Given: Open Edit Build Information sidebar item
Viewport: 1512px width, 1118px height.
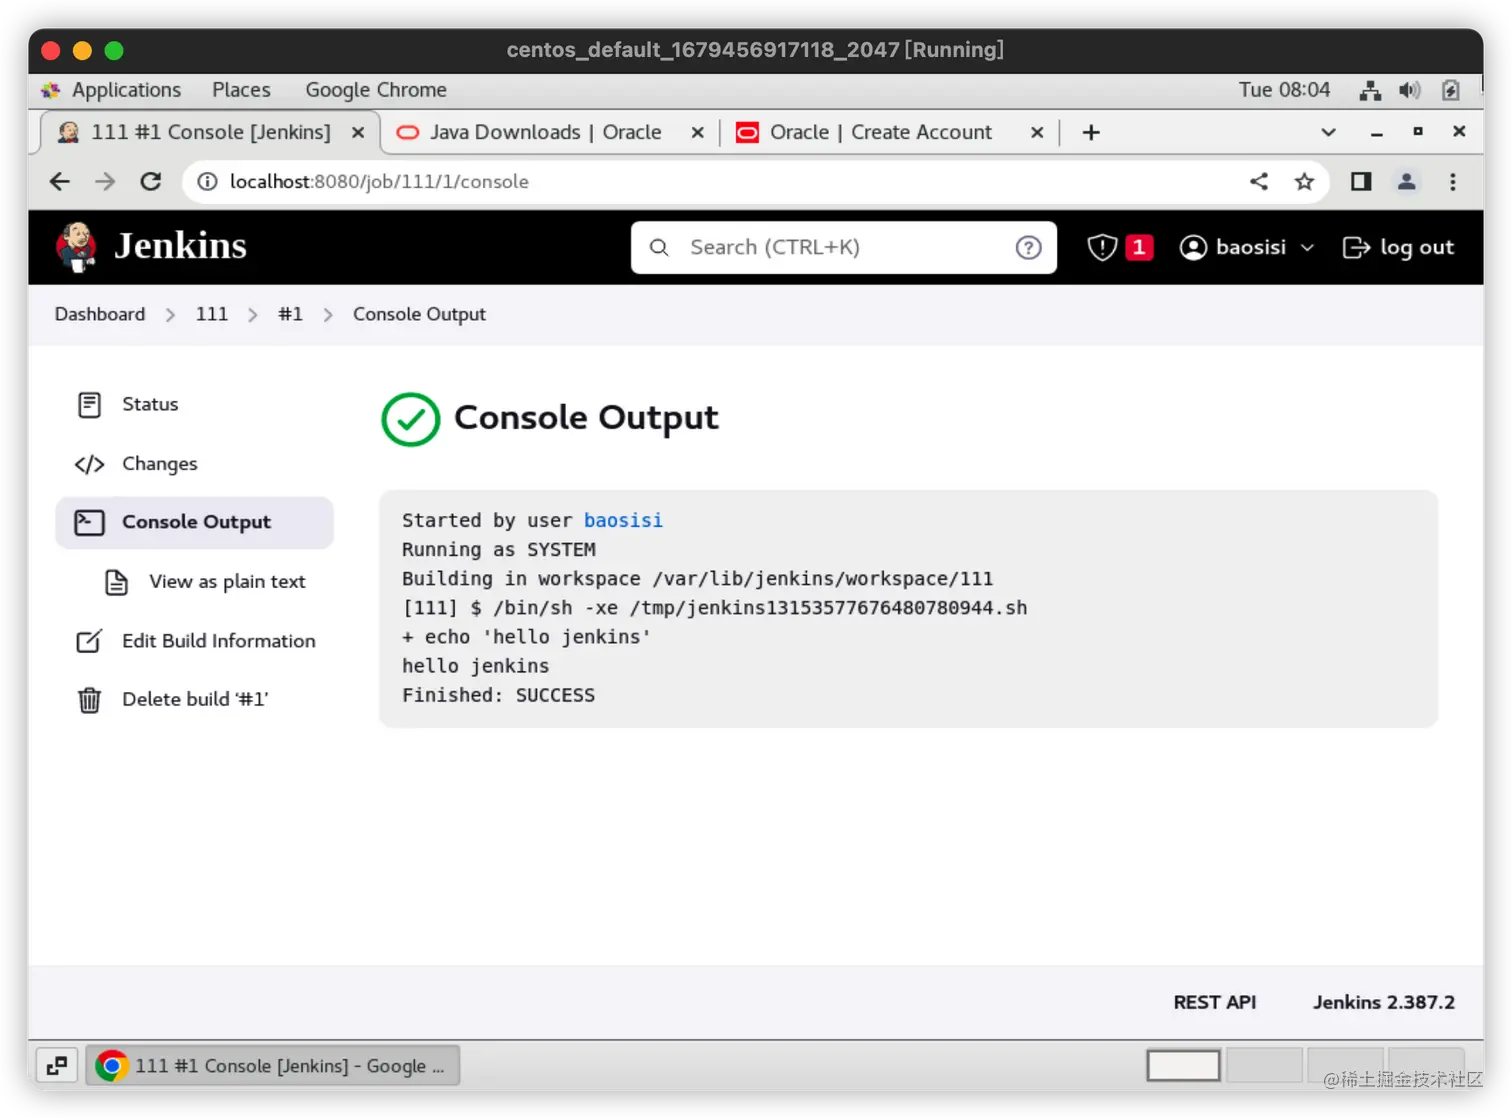Looking at the screenshot, I should click(x=194, y=641).
